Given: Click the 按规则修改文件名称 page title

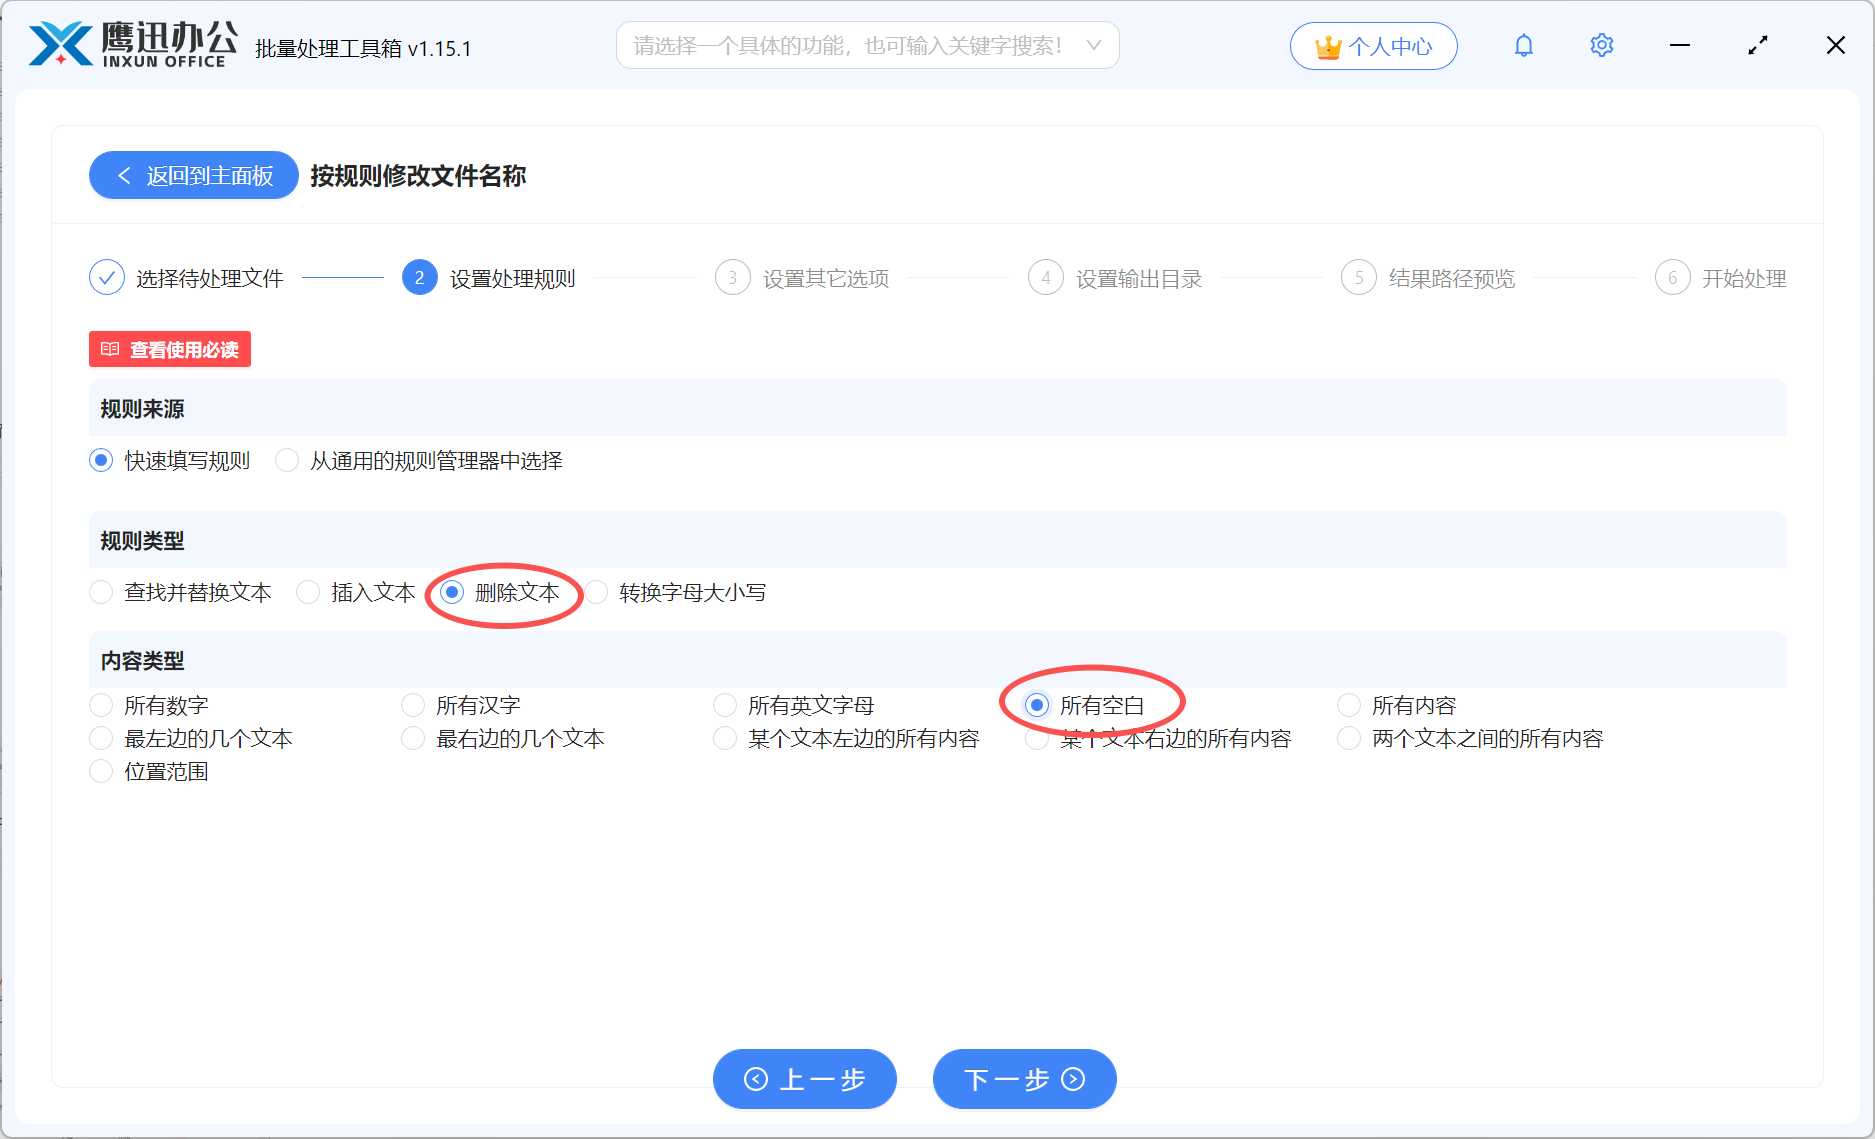Looking at the screenshot, I should pyautogui.click(x=418, y=176).
